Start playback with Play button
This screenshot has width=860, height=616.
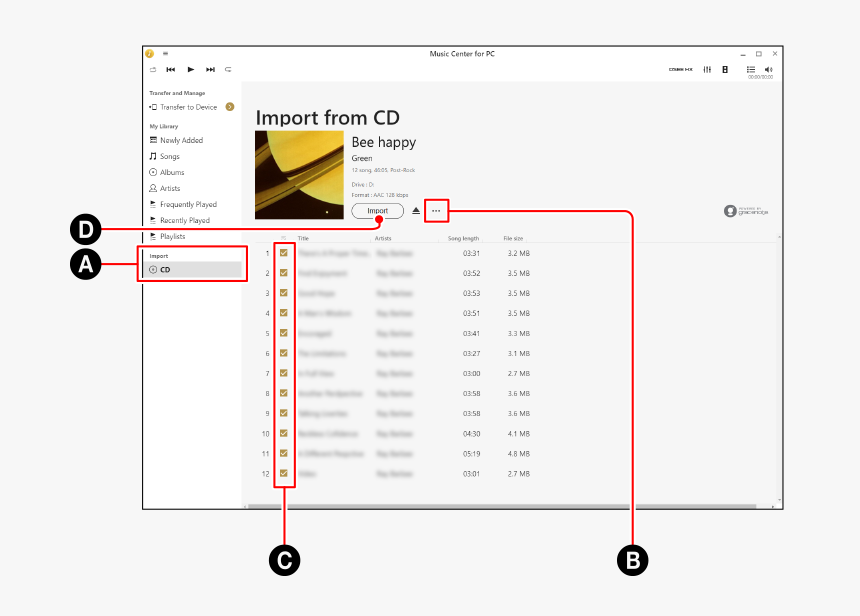[x=190, y=70]
